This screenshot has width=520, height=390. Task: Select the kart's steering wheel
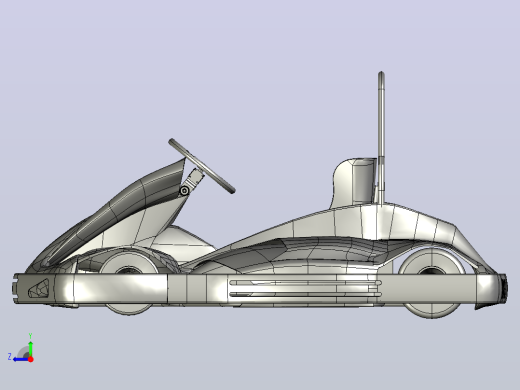tap(202, 166)
